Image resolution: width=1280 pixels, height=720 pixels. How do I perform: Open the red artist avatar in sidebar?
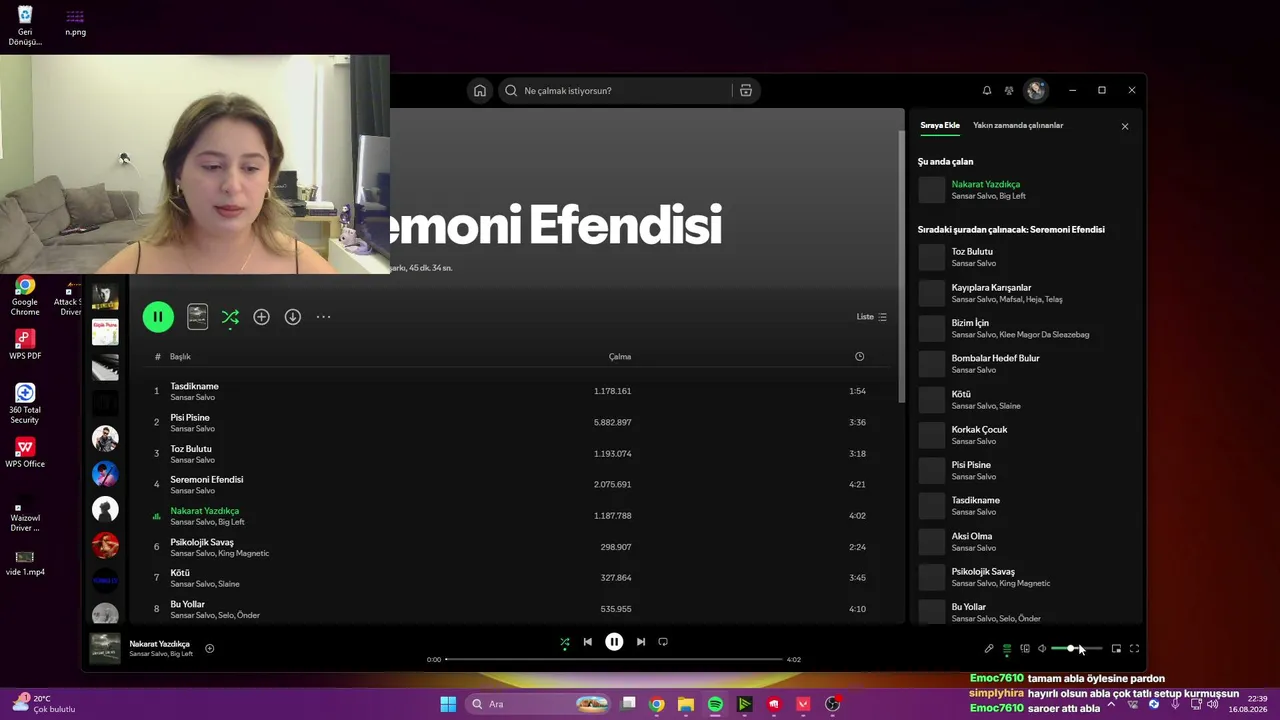point(105,545)
